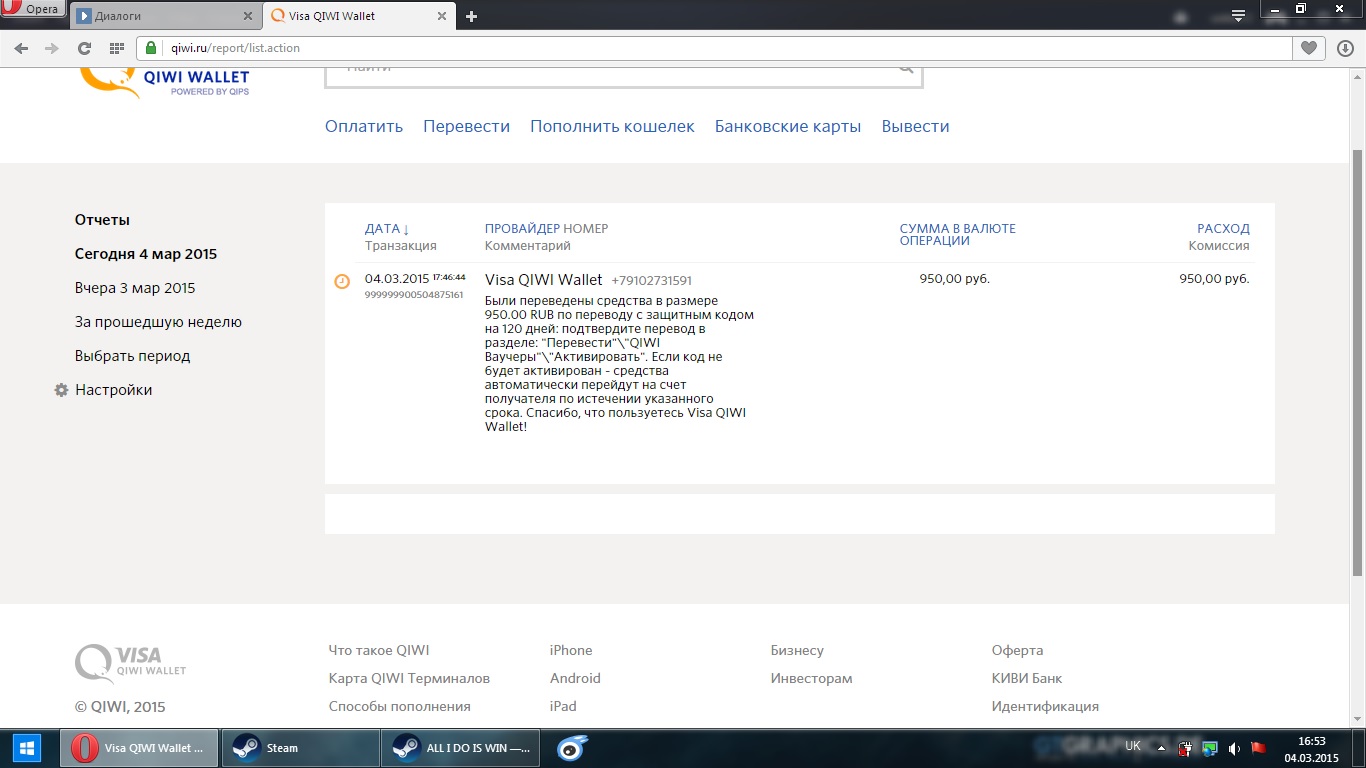Open the Windows Start button
The width and height of the screenshot is (1366, 768).
pyautogui.click(x=28, y=748)
